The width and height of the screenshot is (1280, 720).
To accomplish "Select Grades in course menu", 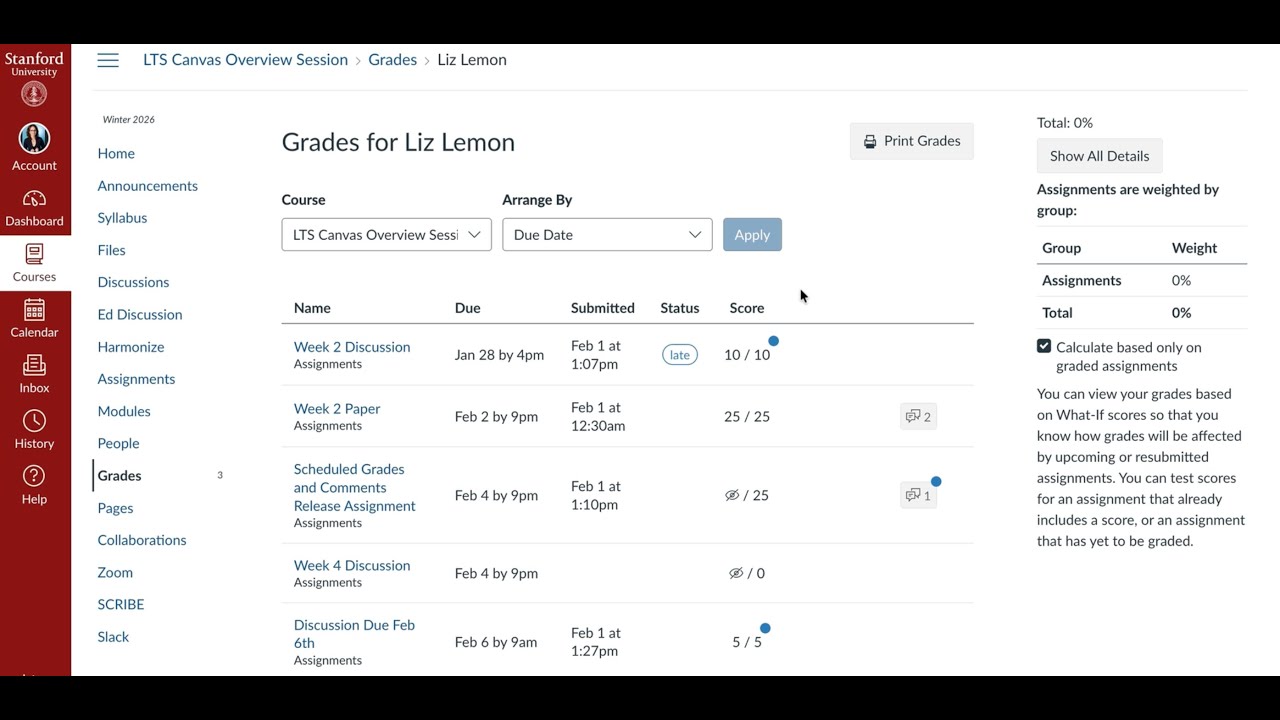I will click(119, 475).
